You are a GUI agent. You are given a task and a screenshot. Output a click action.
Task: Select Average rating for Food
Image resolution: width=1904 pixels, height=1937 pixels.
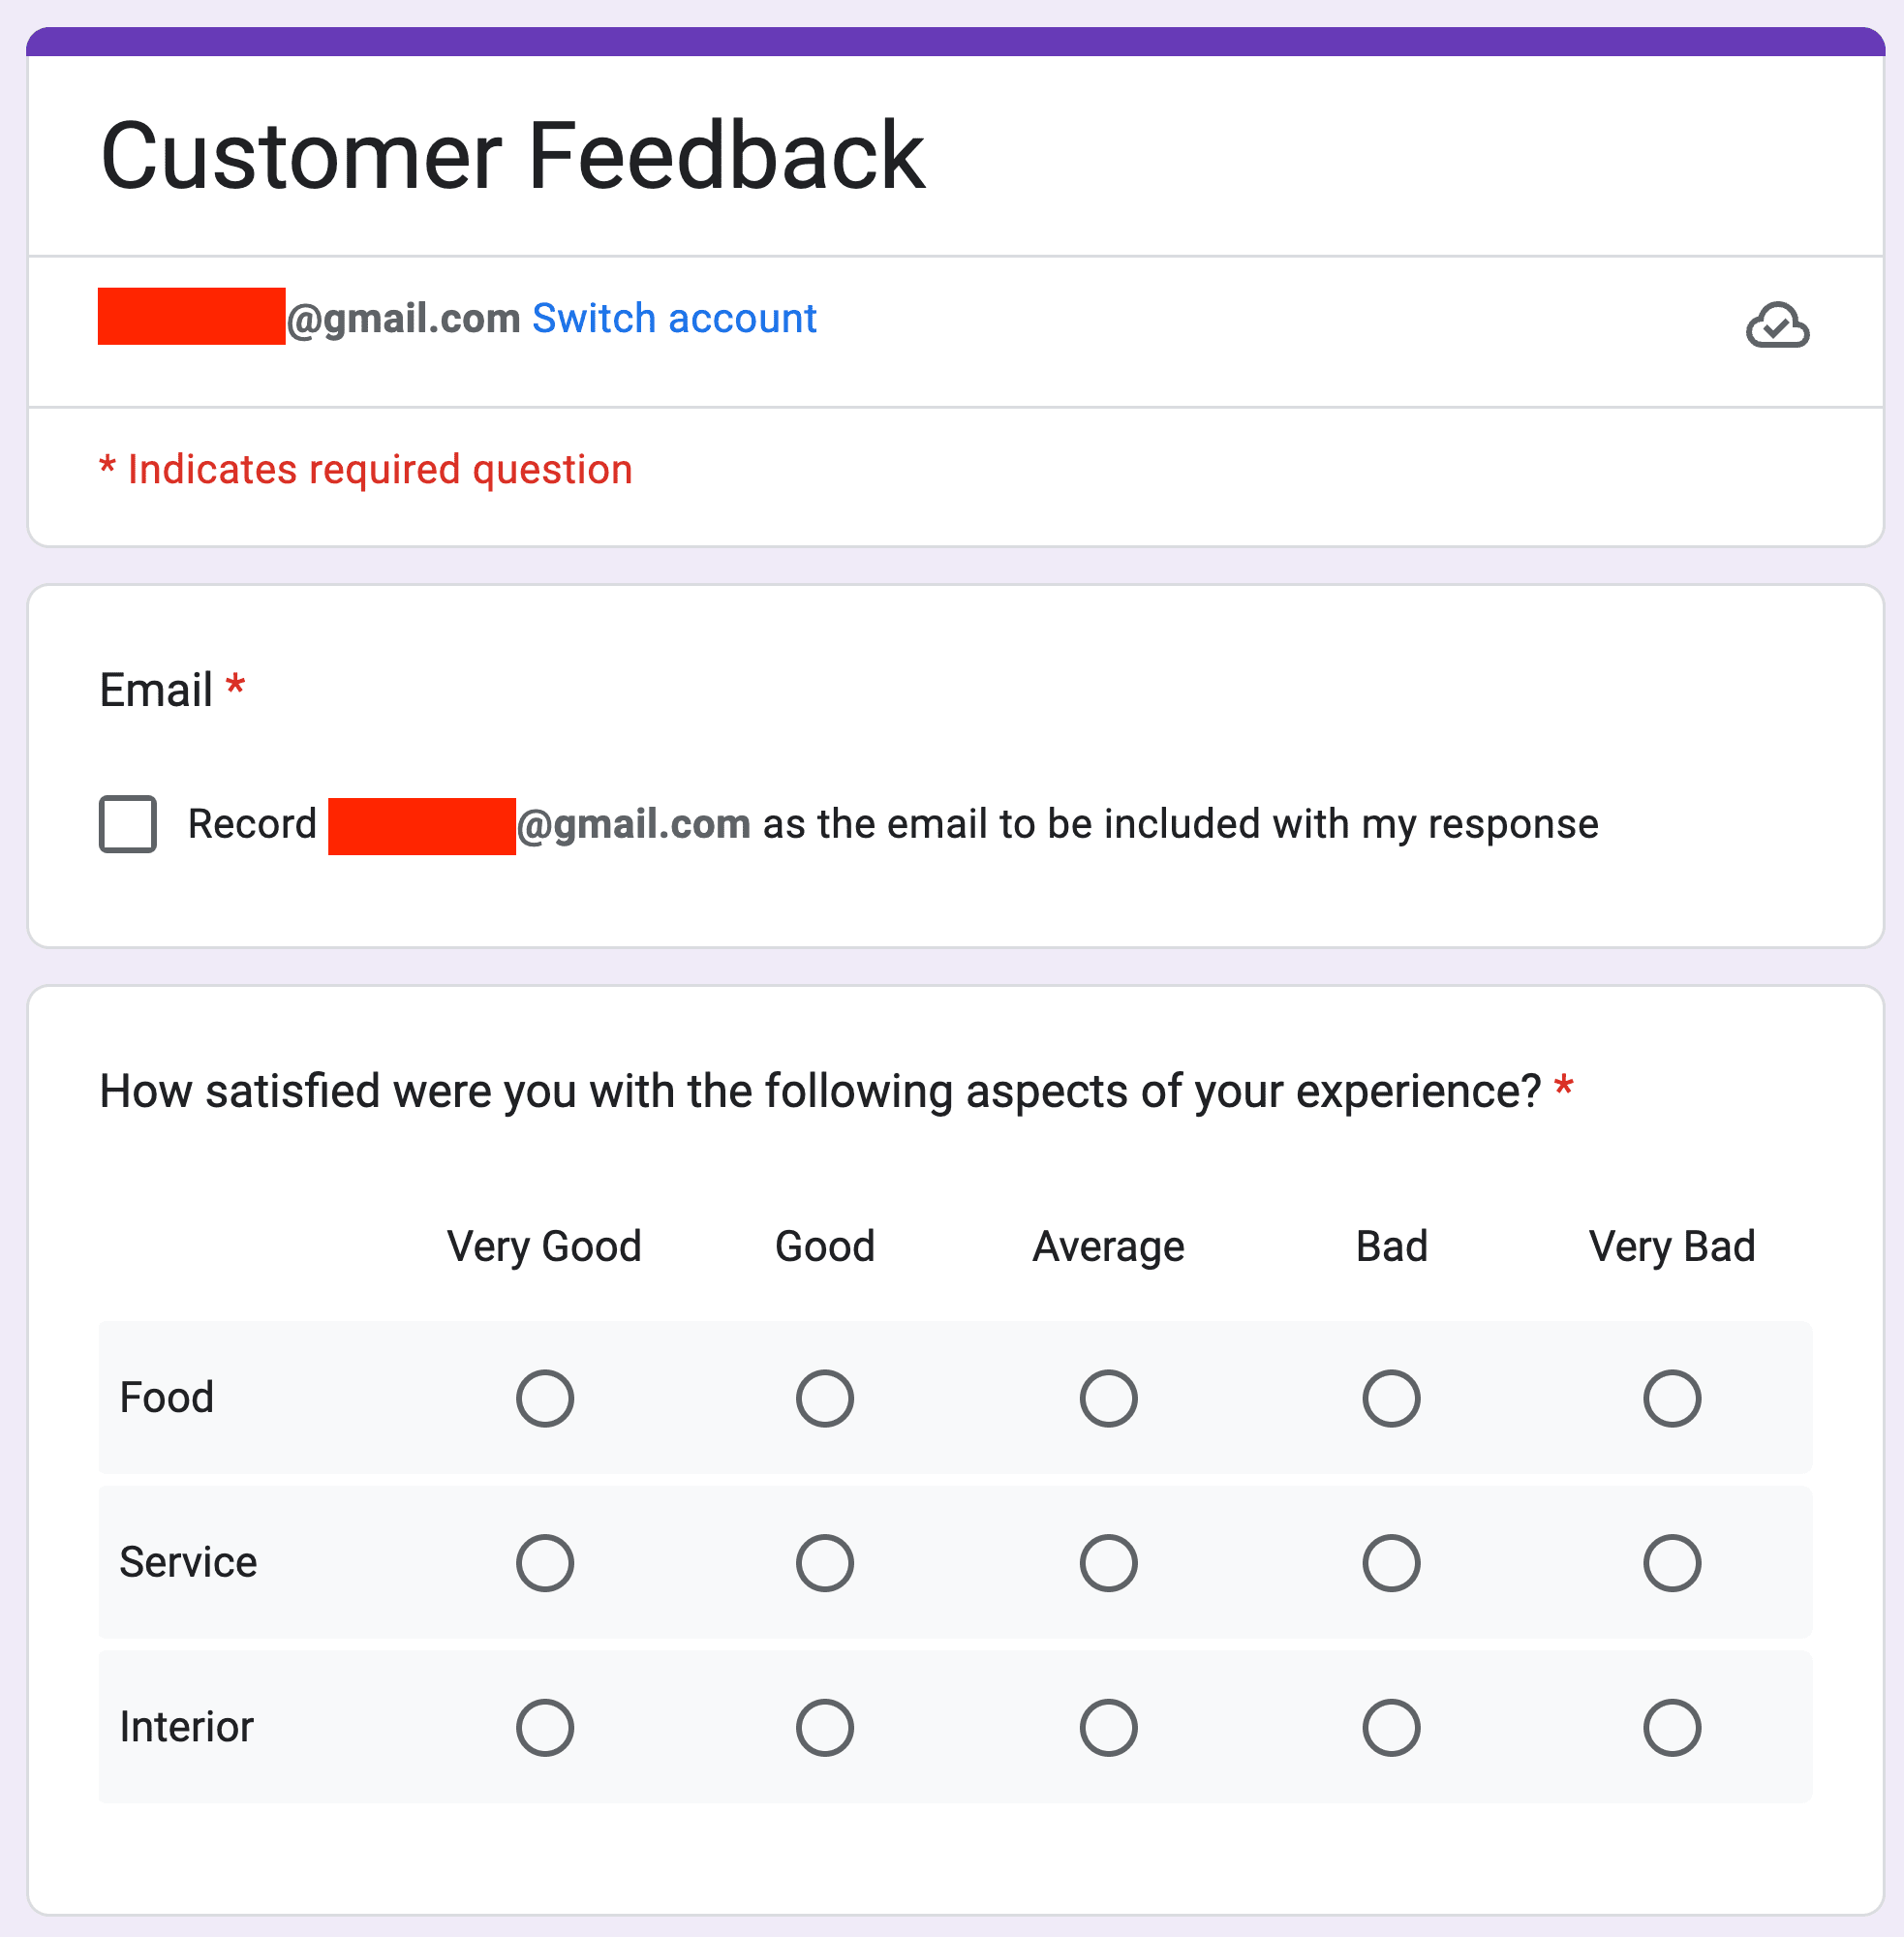click(x=1108, y=1399)
